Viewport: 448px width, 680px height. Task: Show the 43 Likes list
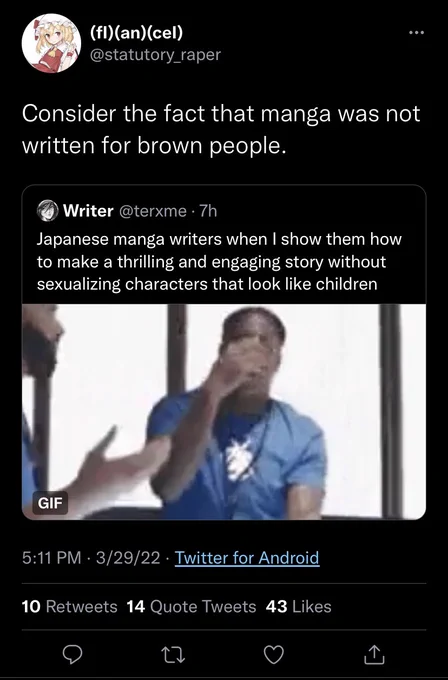(298, 607)
